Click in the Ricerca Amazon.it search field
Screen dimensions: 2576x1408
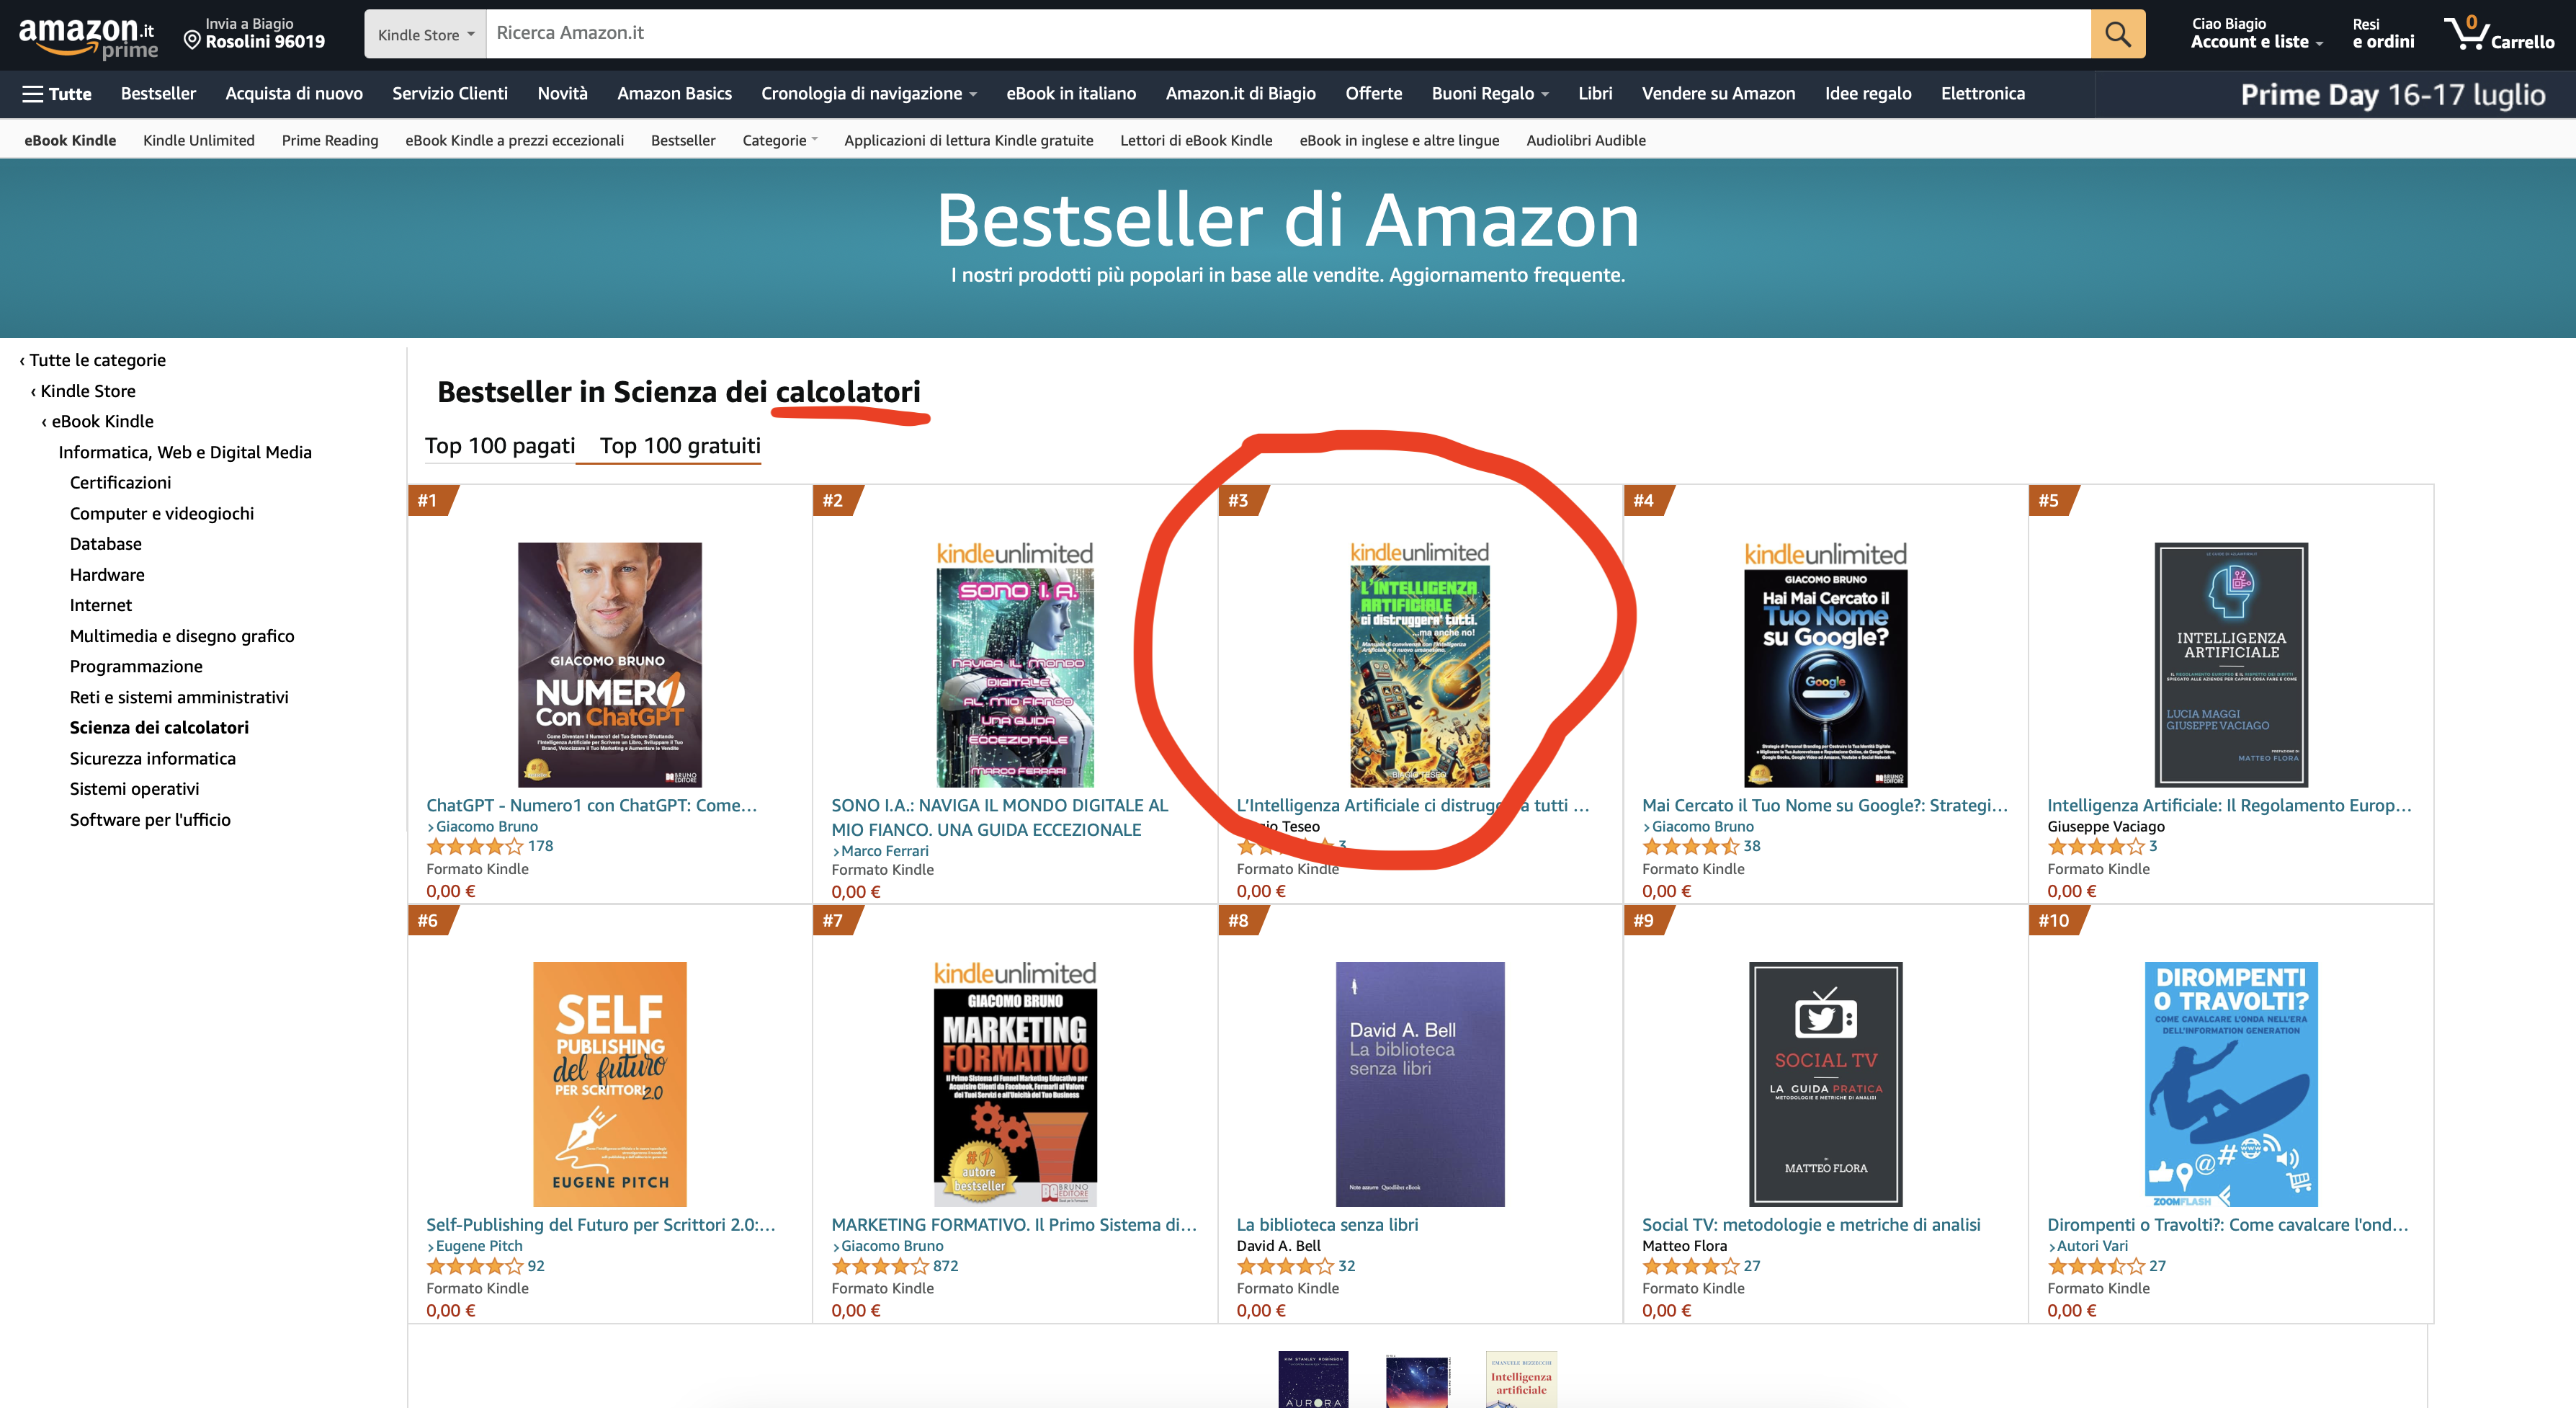[x=1288, y=34]
